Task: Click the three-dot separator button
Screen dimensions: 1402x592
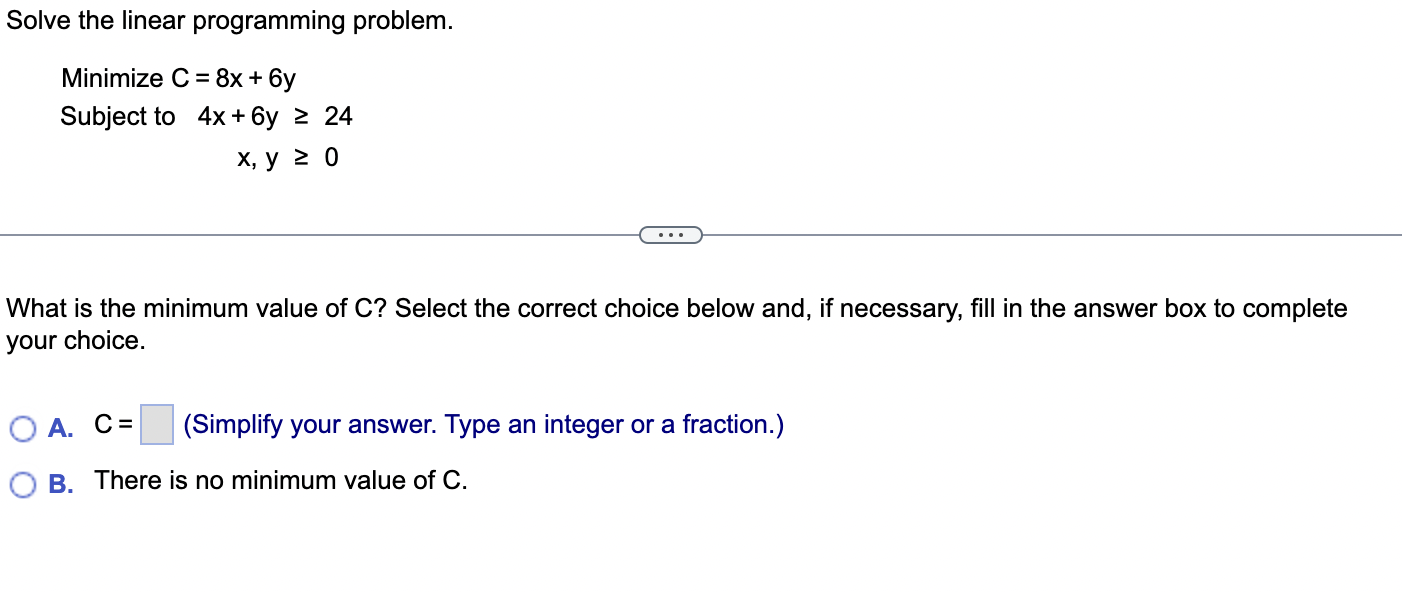Action: click(671, 233)
